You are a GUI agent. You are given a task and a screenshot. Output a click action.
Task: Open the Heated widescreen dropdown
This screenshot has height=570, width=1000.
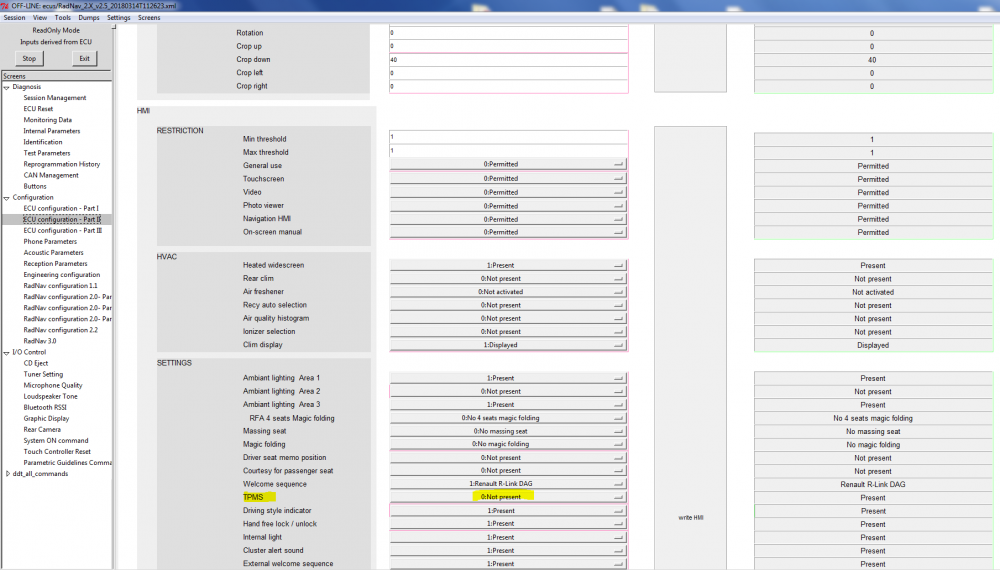click(508, 265)
